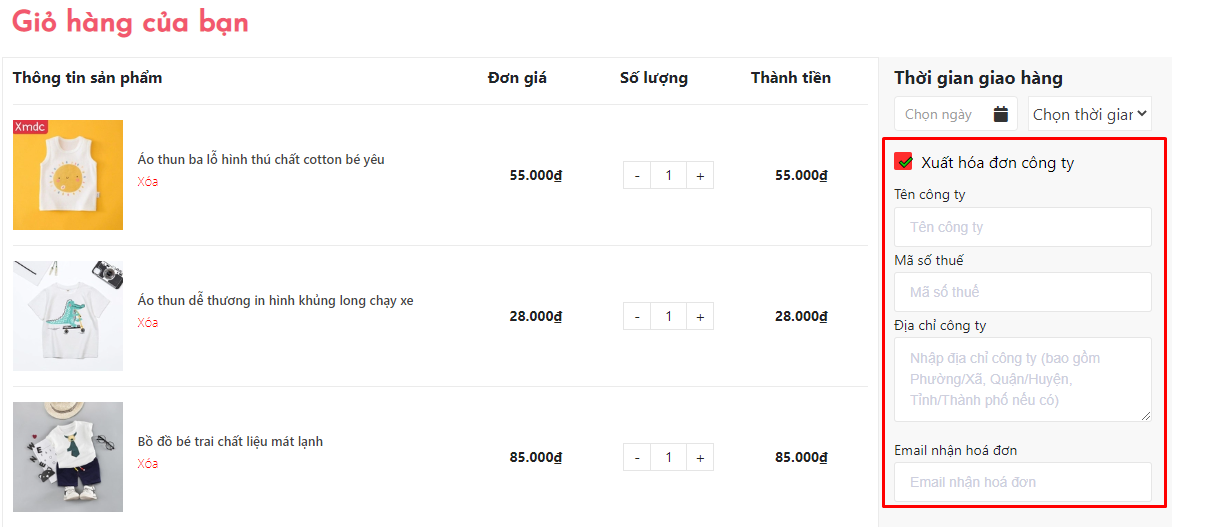Increase quantity of Áo thun ba lỗ
Image resolution: width=1213 pixels, height=527 pixels.
click(700, 176)
